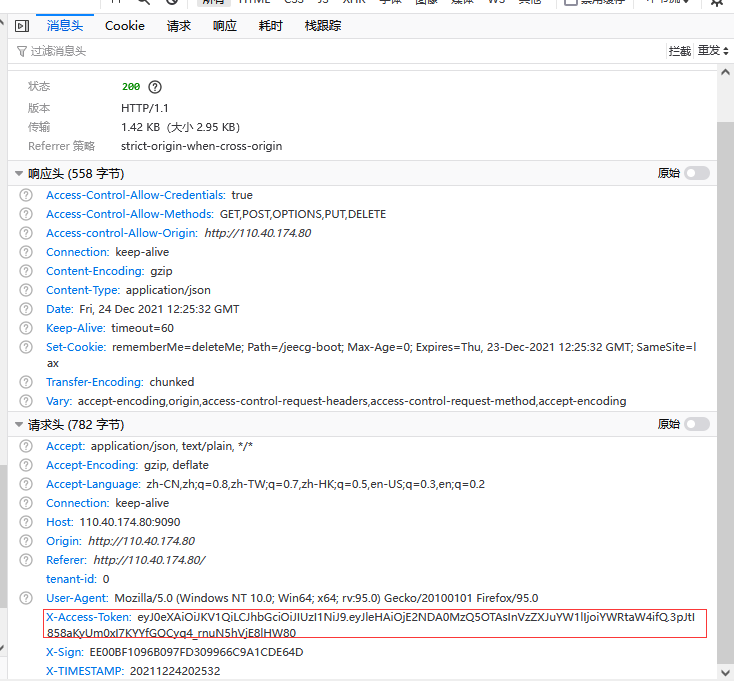Toggle 原始 raw switch for request headers
734x681 pixels.
pos(697,424)
